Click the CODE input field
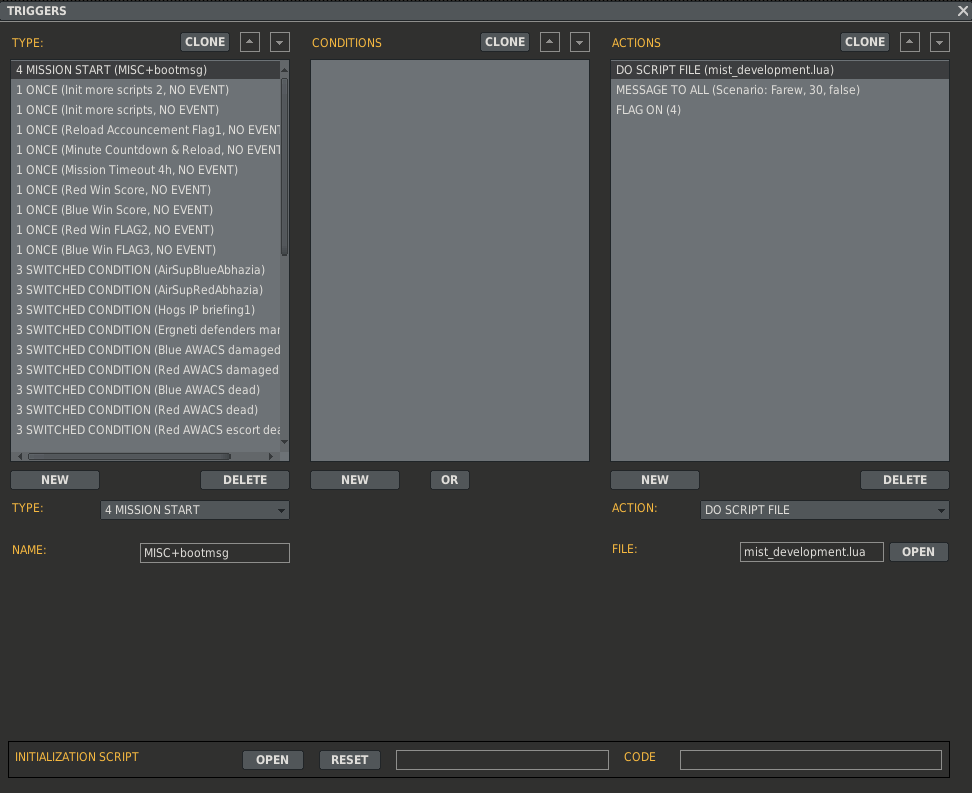Viewport: 972px width, 793px height. tap(811, 760)
